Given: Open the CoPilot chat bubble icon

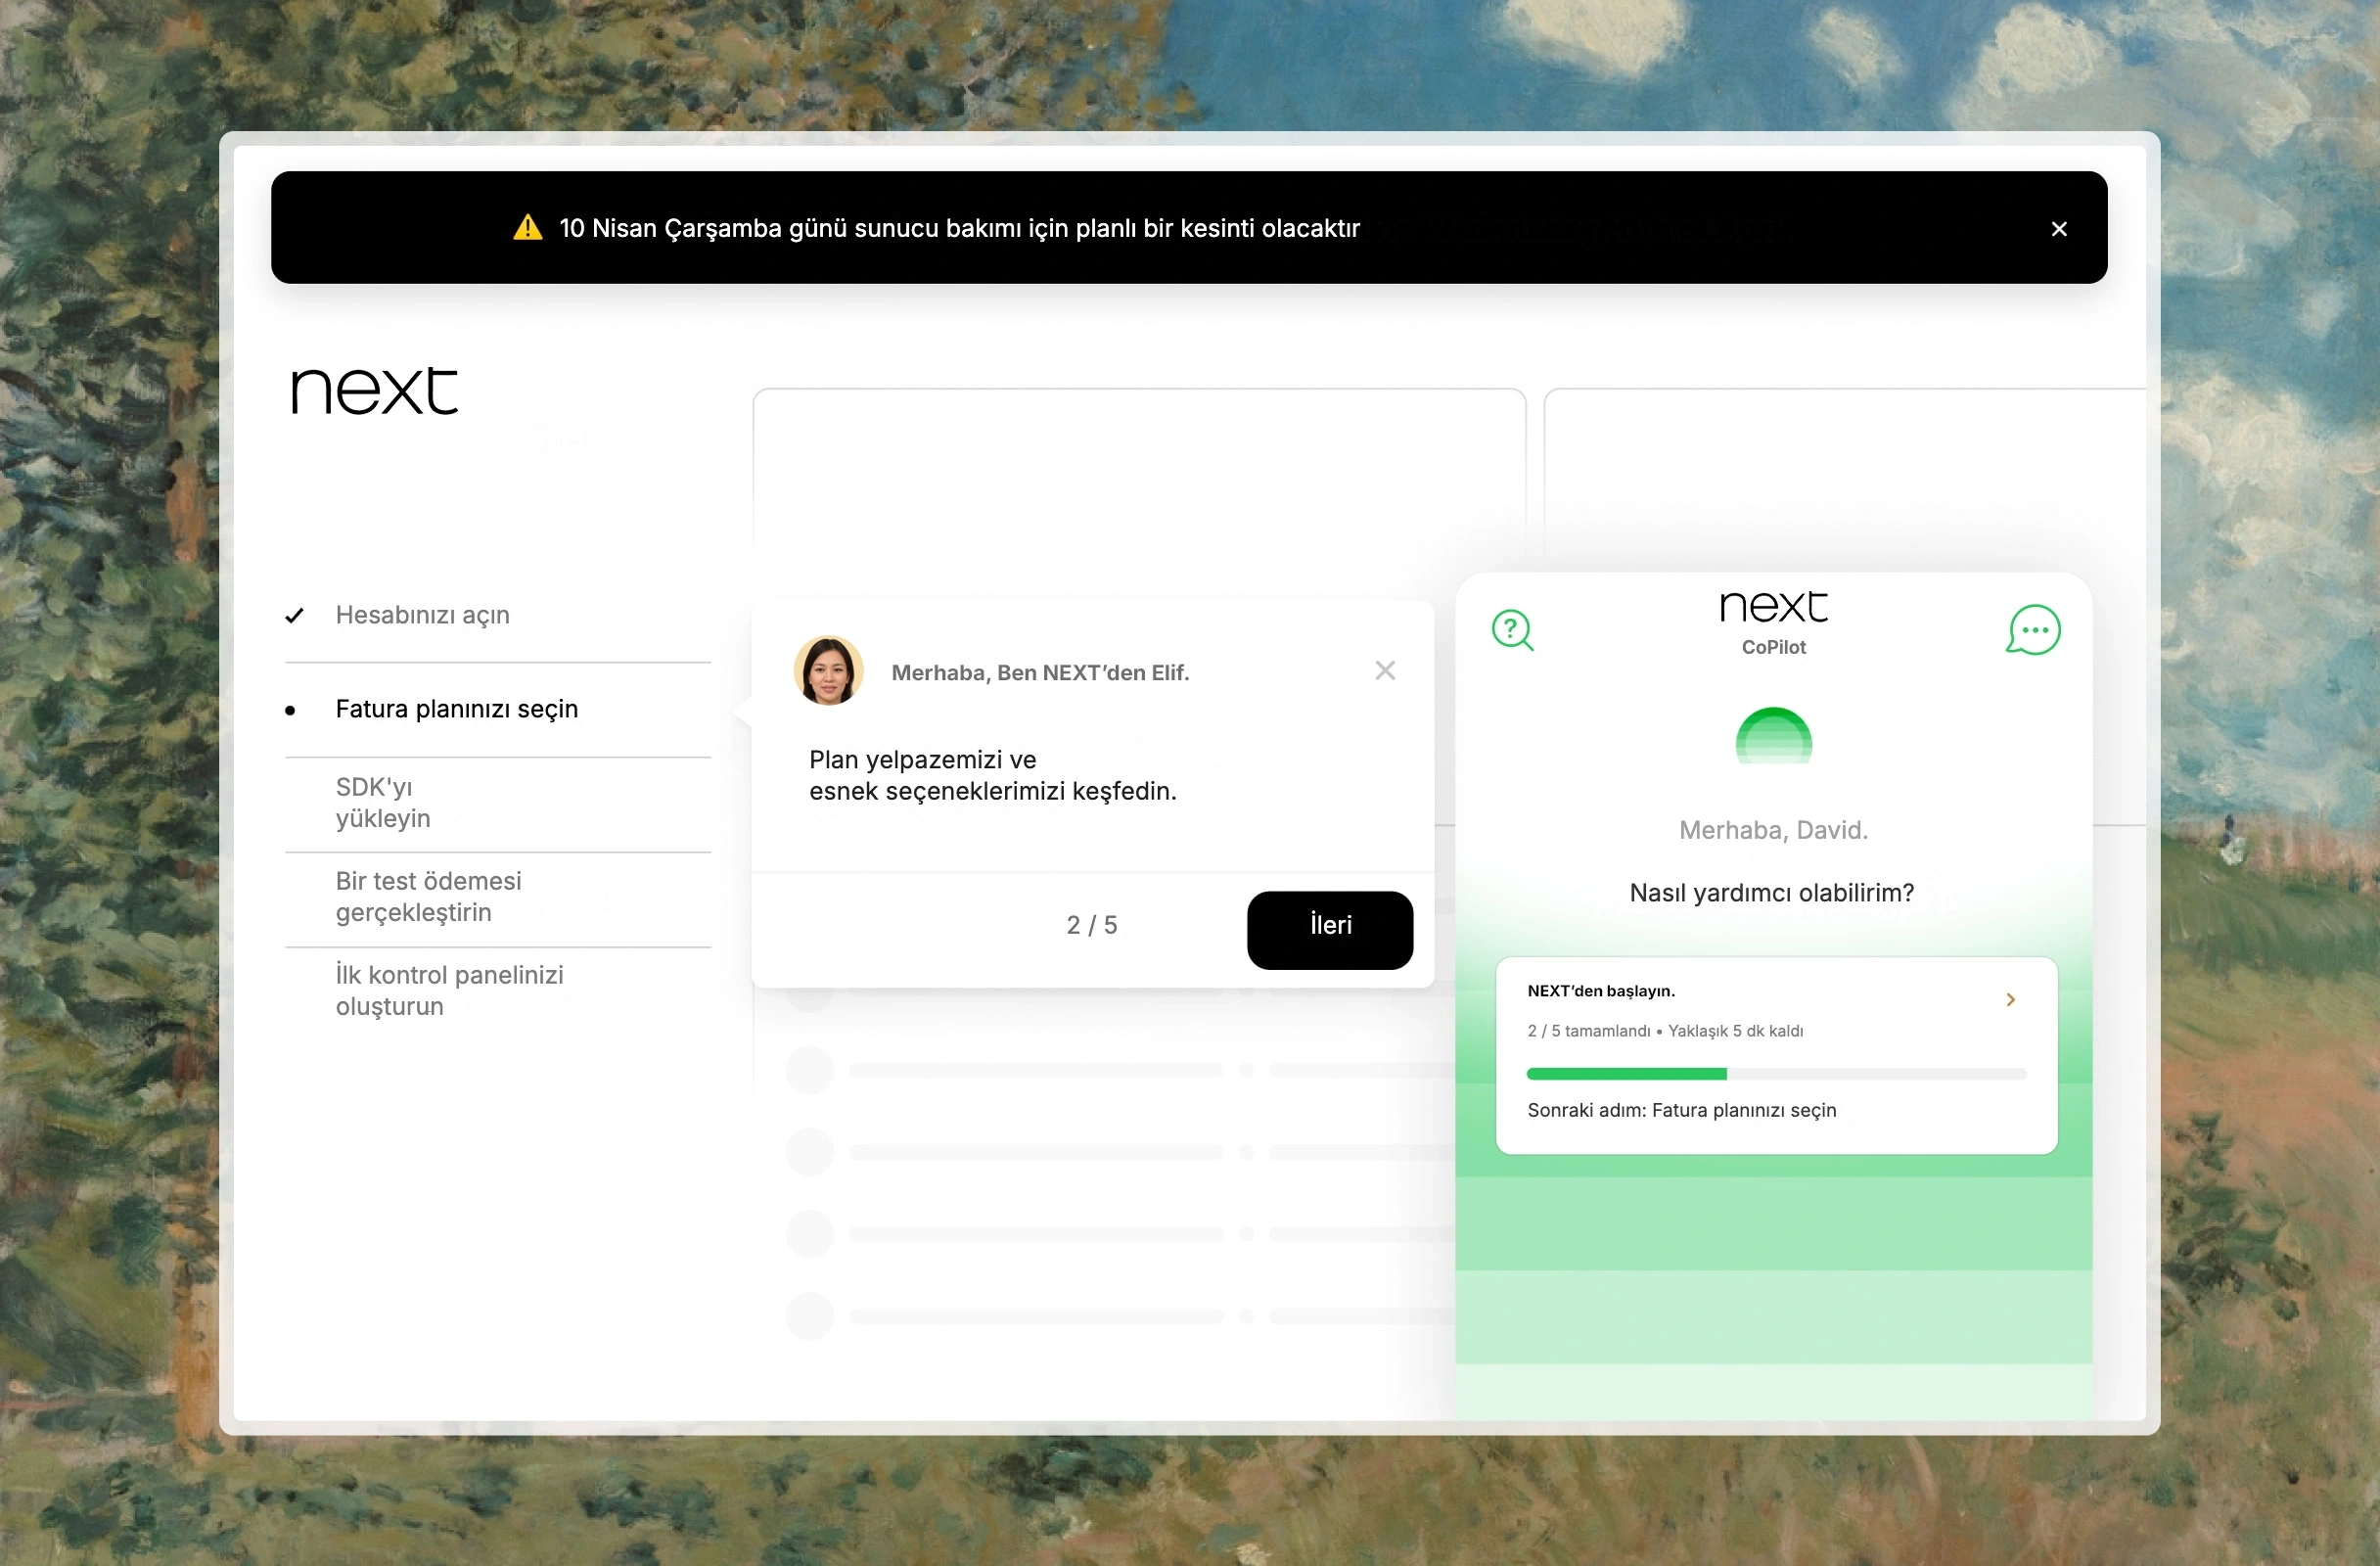Looking at the screenshot, I should [2033, 630].
